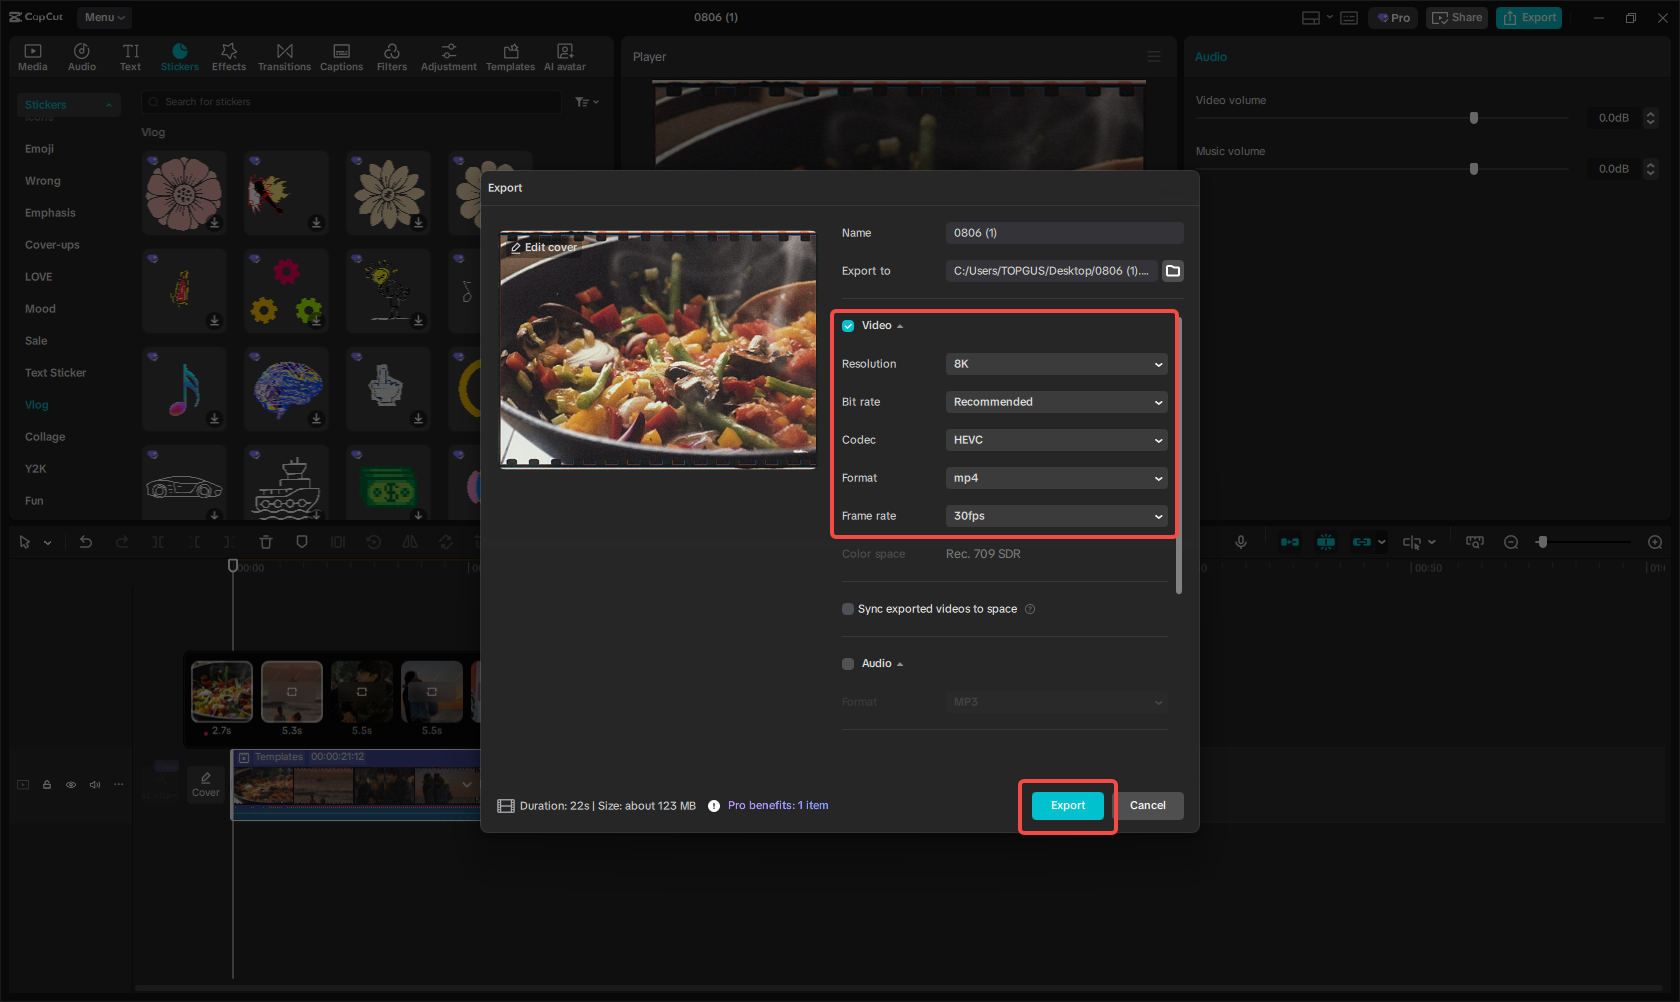Open the Pro benefits: 1 item link
Viewport: 1680px width, 1002px height.
coord(778,805)
